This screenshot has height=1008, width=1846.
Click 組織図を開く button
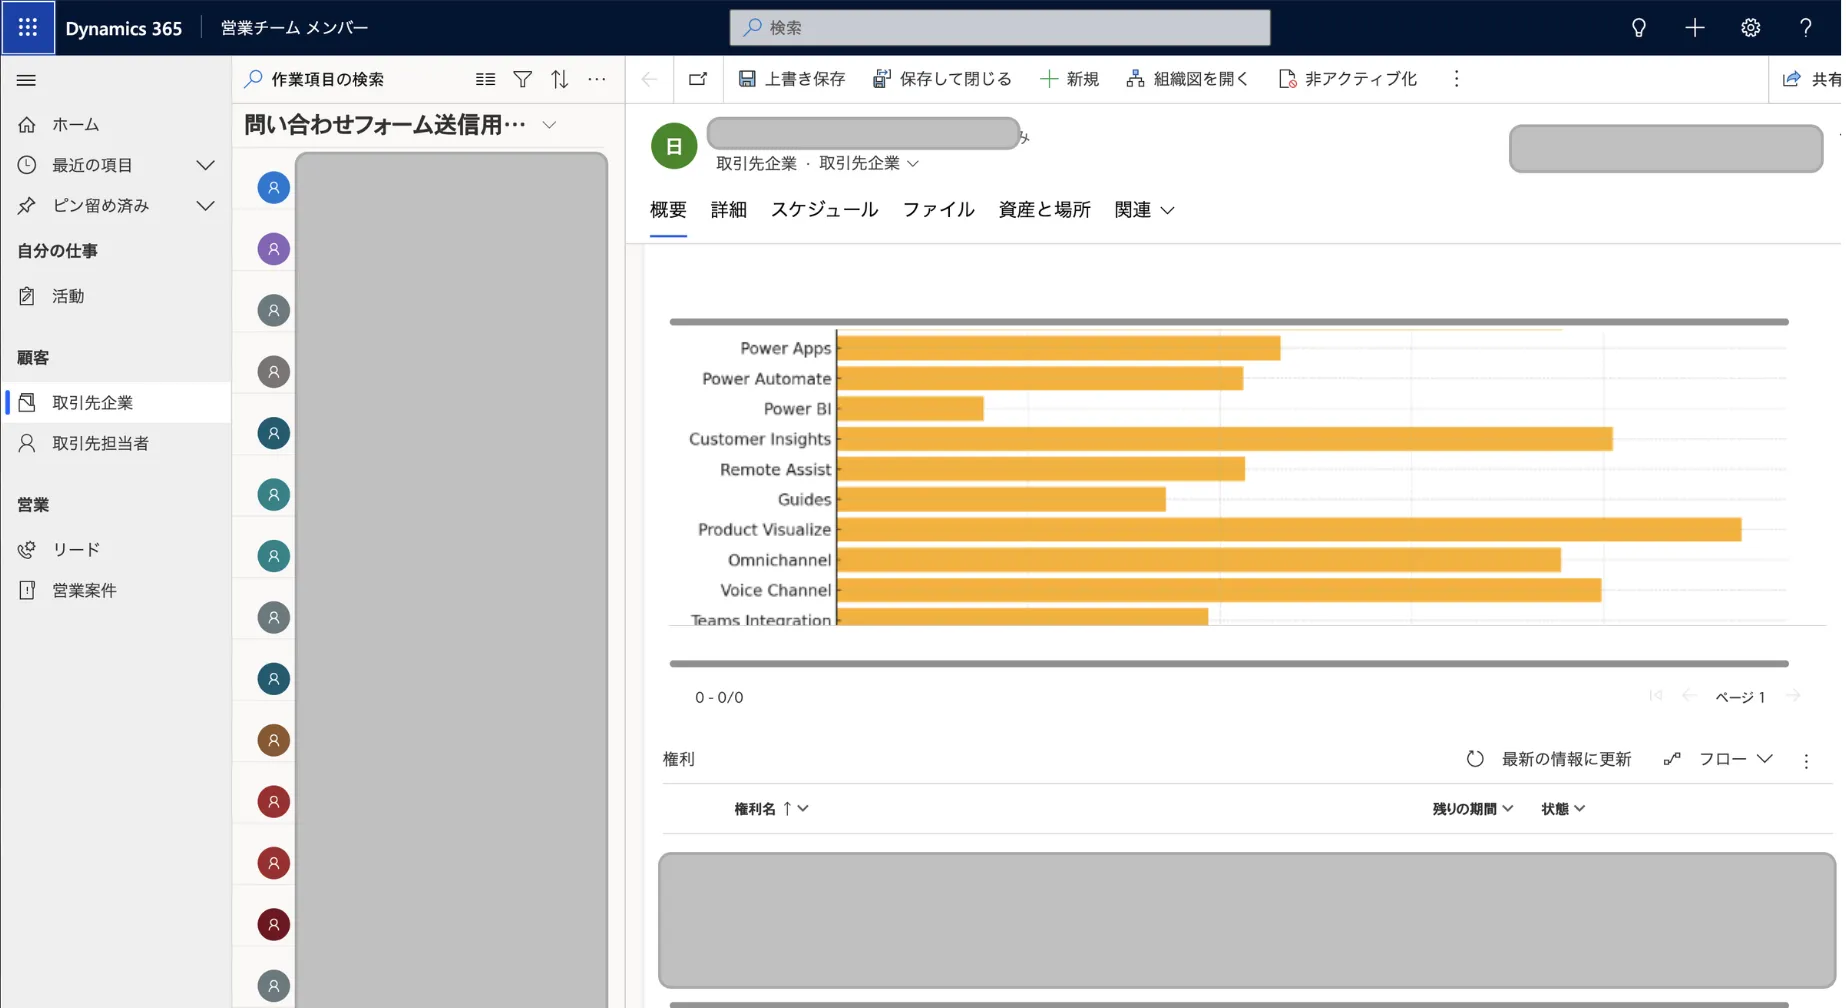(x=1187, y=79)
